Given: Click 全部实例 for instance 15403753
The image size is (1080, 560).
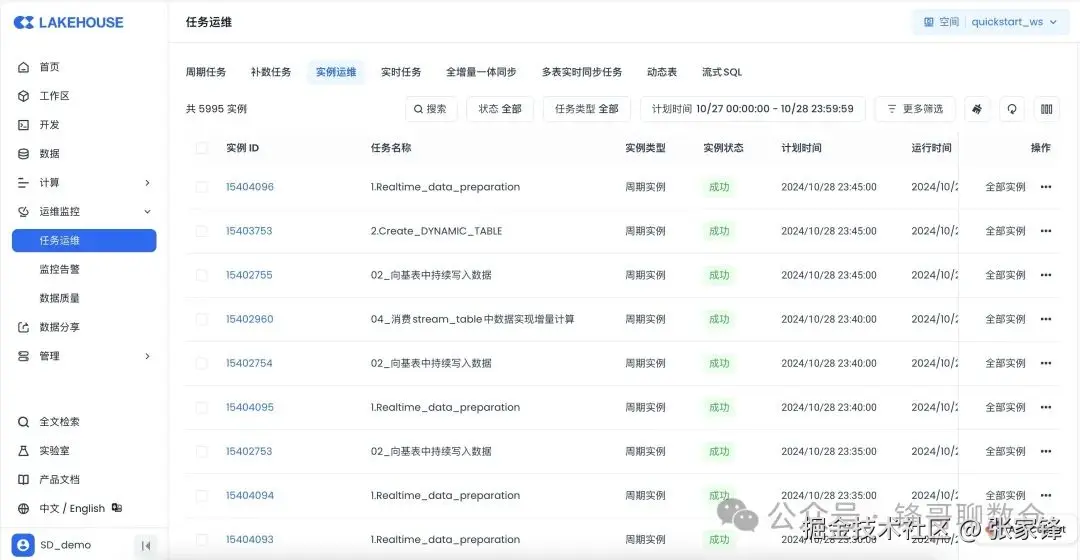Looking at the screenshot, I should [1005, 231].
